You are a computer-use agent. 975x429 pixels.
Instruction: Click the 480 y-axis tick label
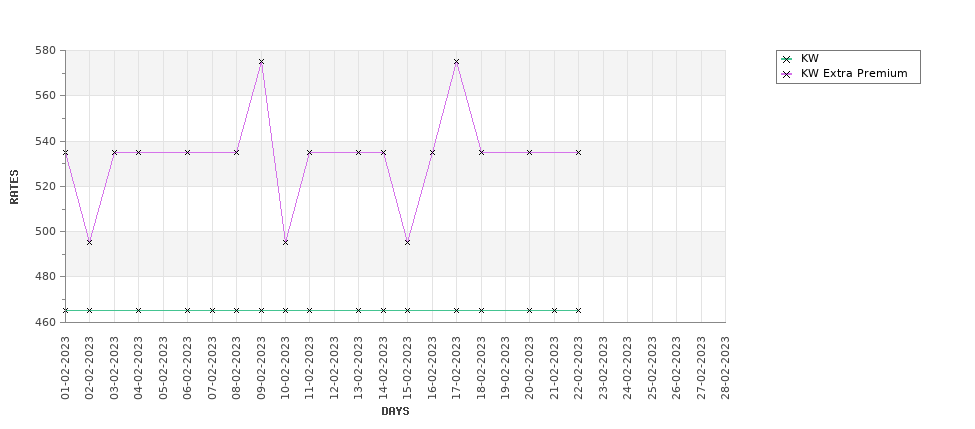[x=47, y=277]
